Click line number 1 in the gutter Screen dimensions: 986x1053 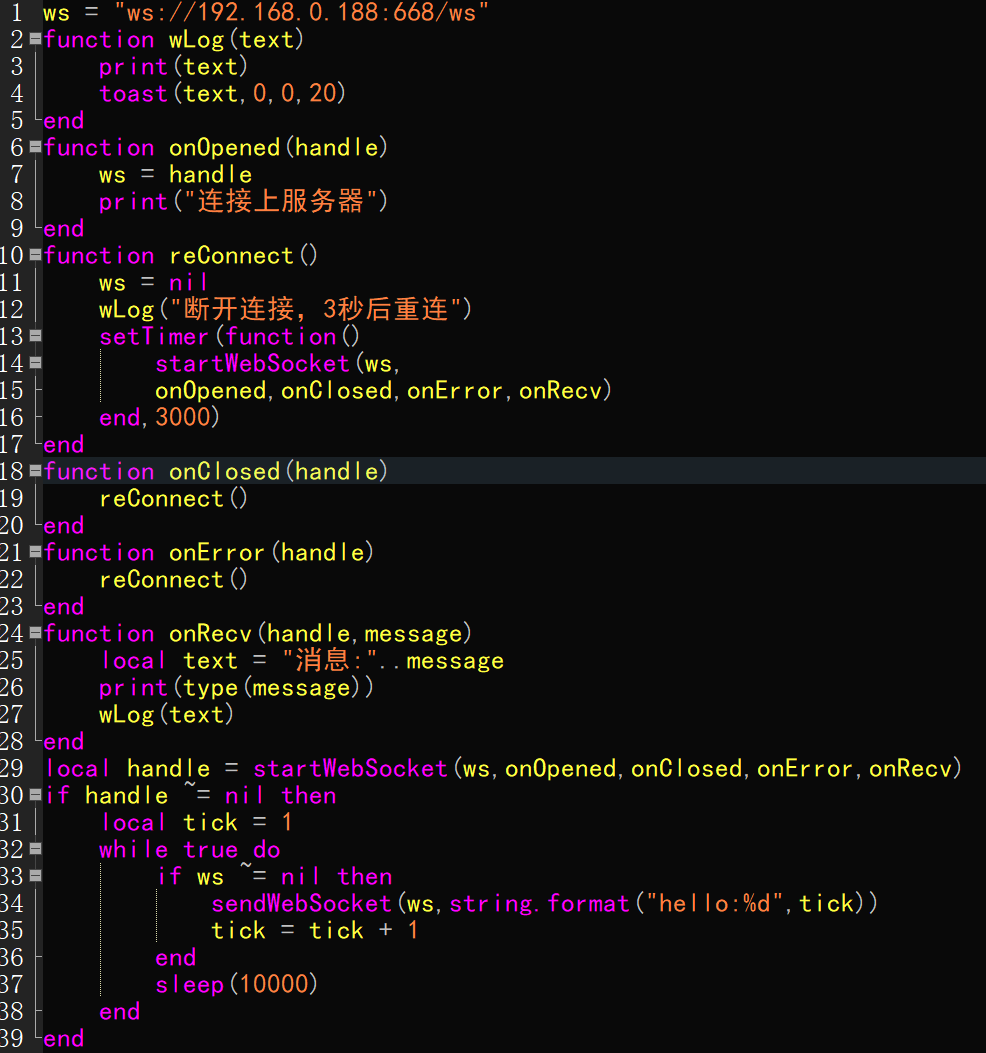click(x=17, y=13)
